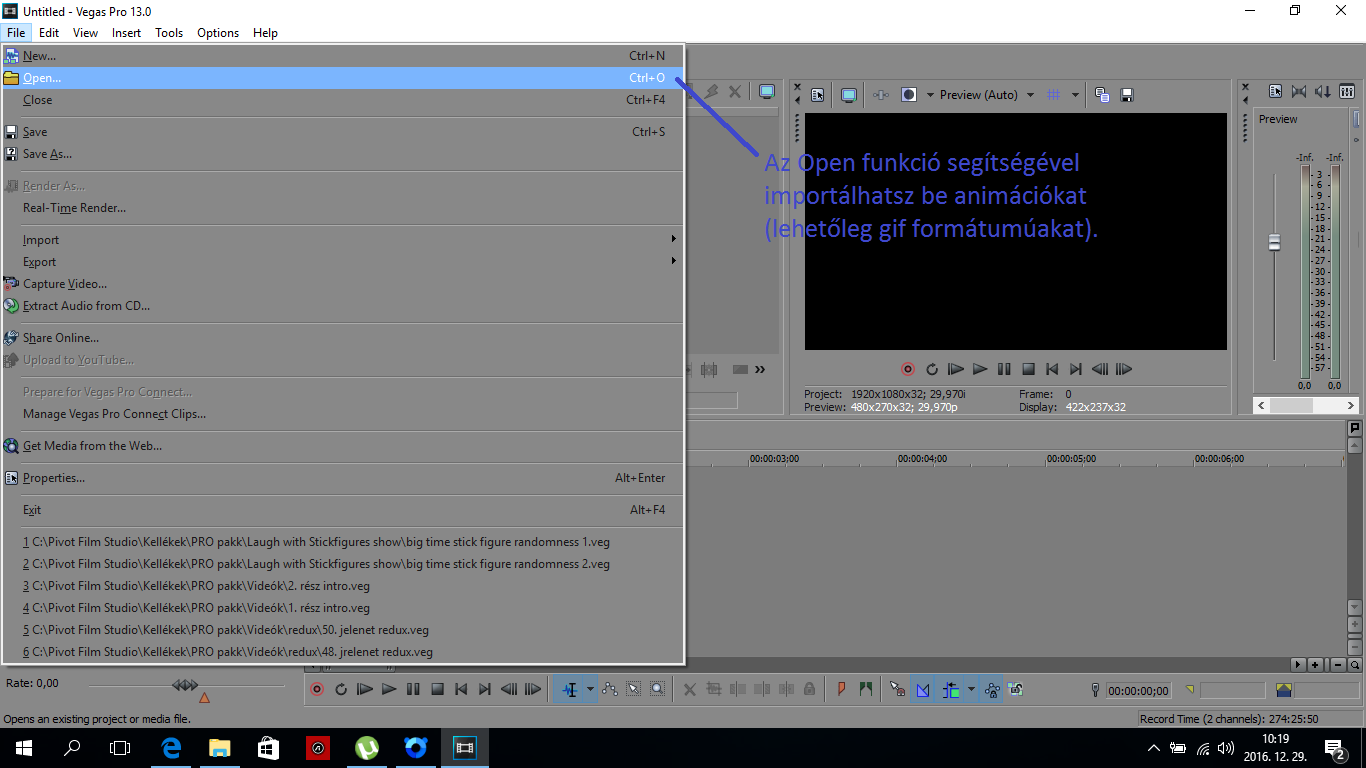Image resolution: width=1366 pixels, height=768 pixels.
Task: Select the Normal Edit tool
Action: (x=570, y=689)
